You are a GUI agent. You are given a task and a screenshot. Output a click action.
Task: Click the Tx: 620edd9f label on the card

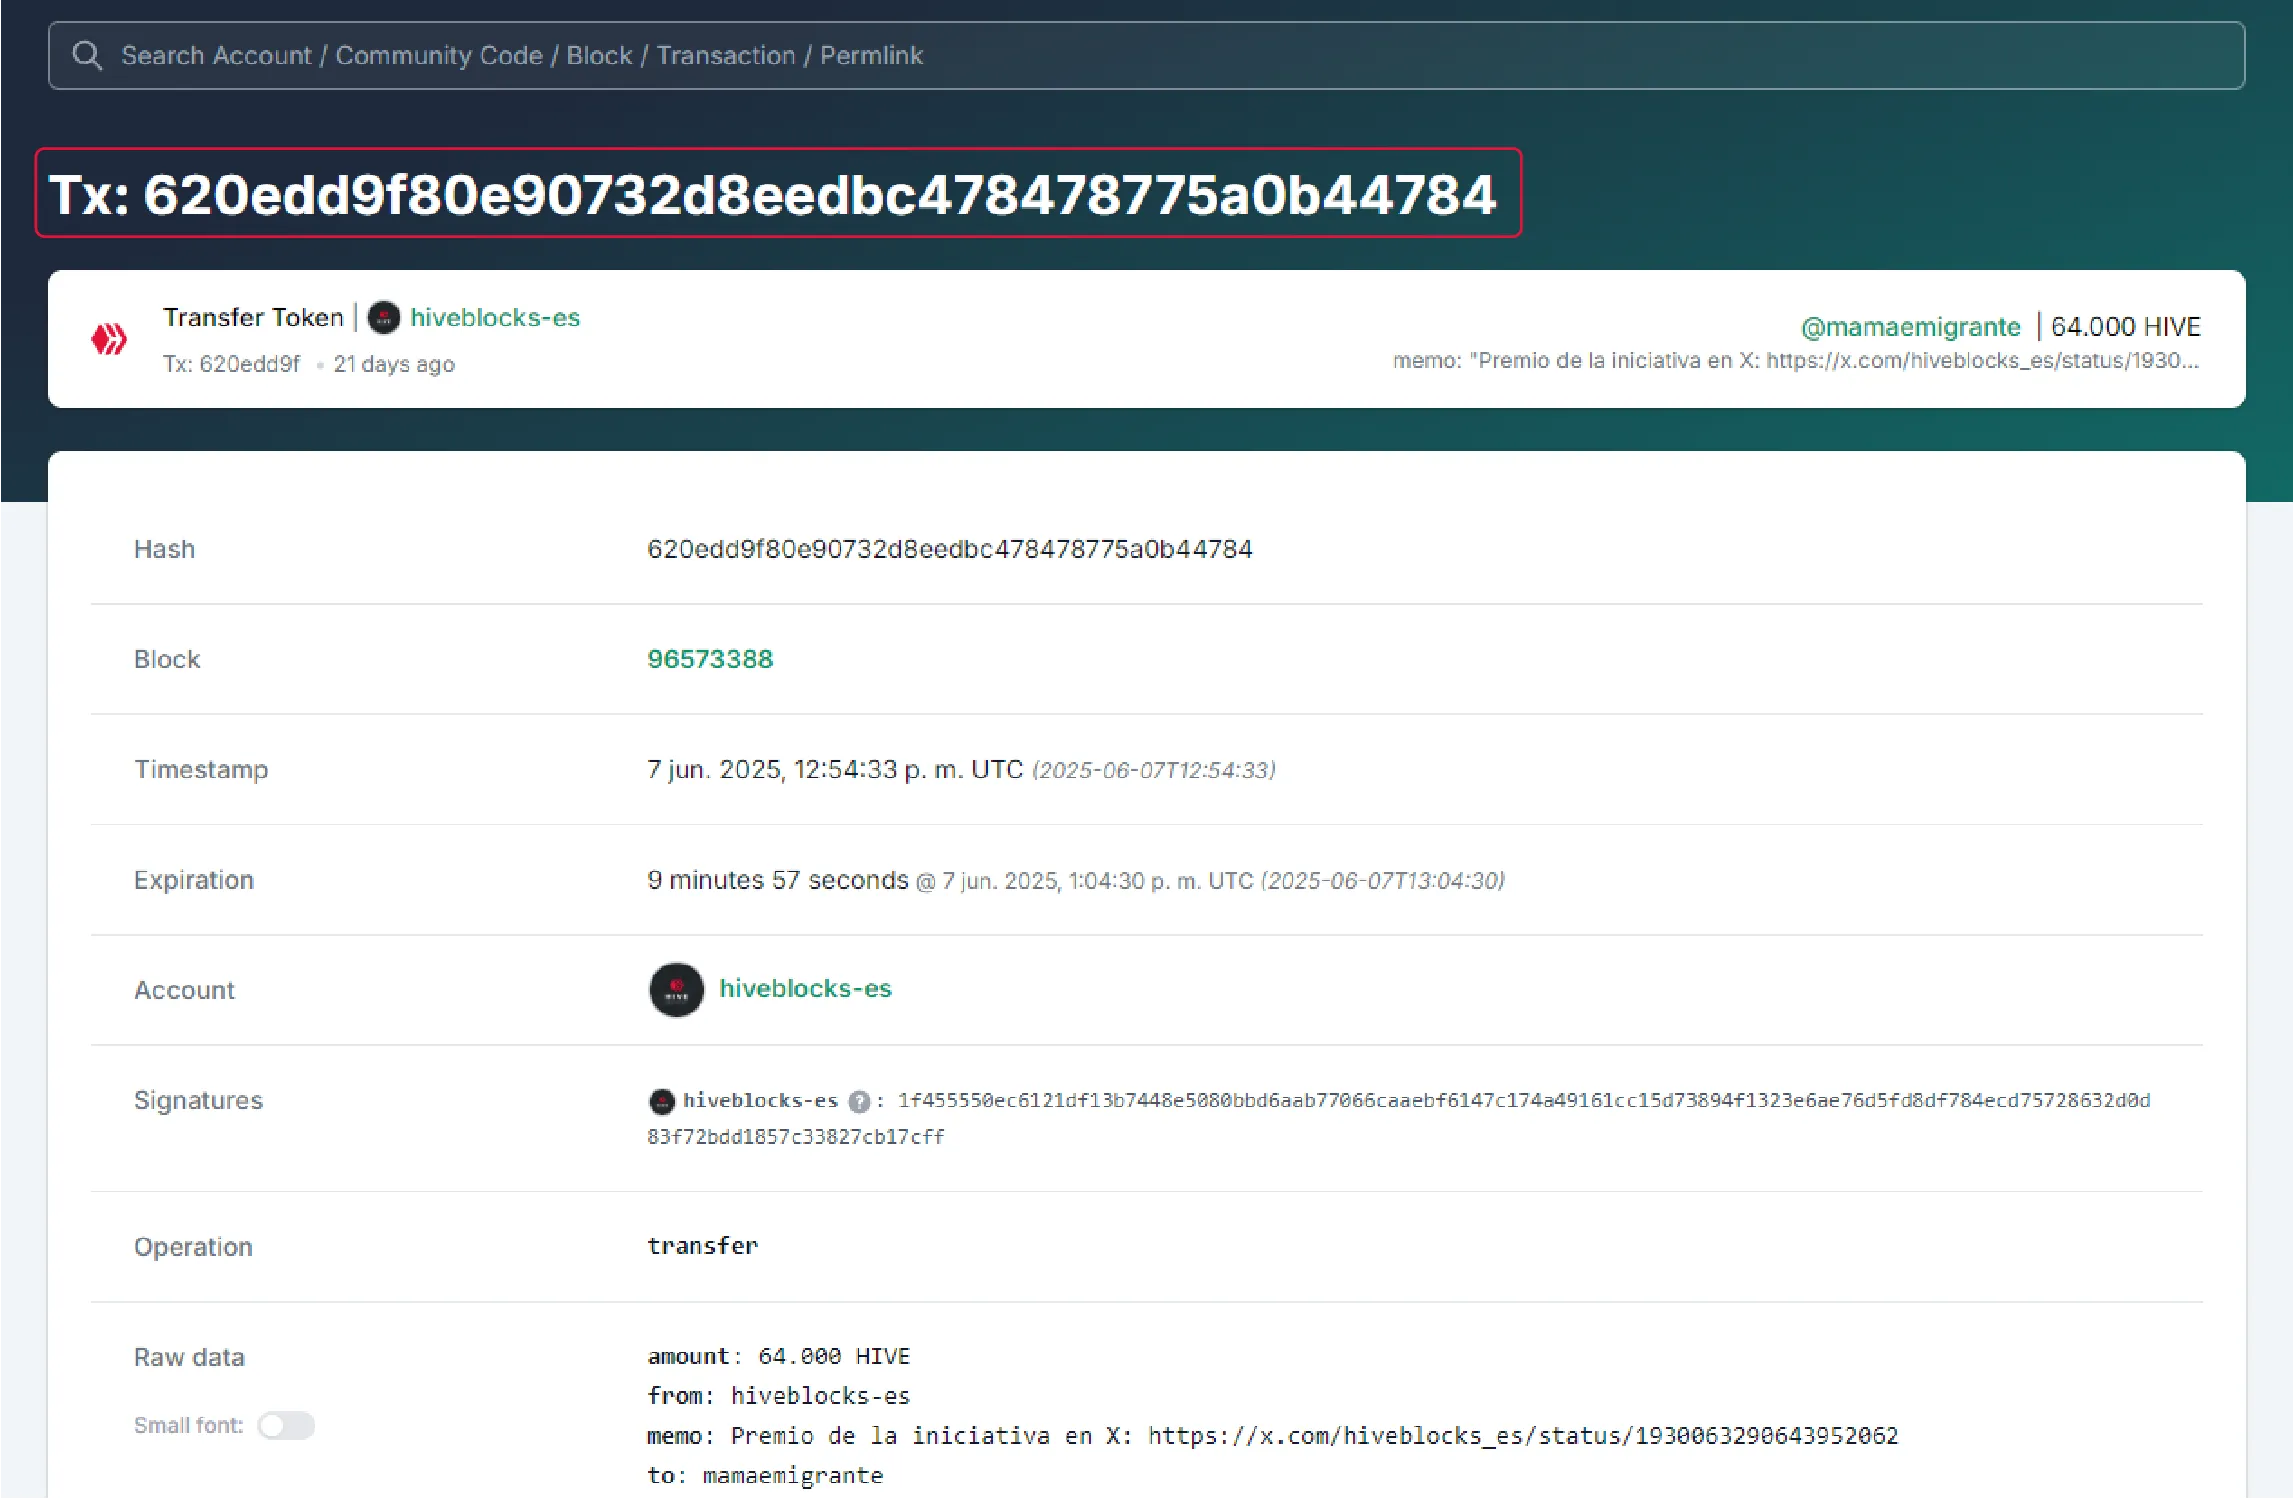(231, 364)
